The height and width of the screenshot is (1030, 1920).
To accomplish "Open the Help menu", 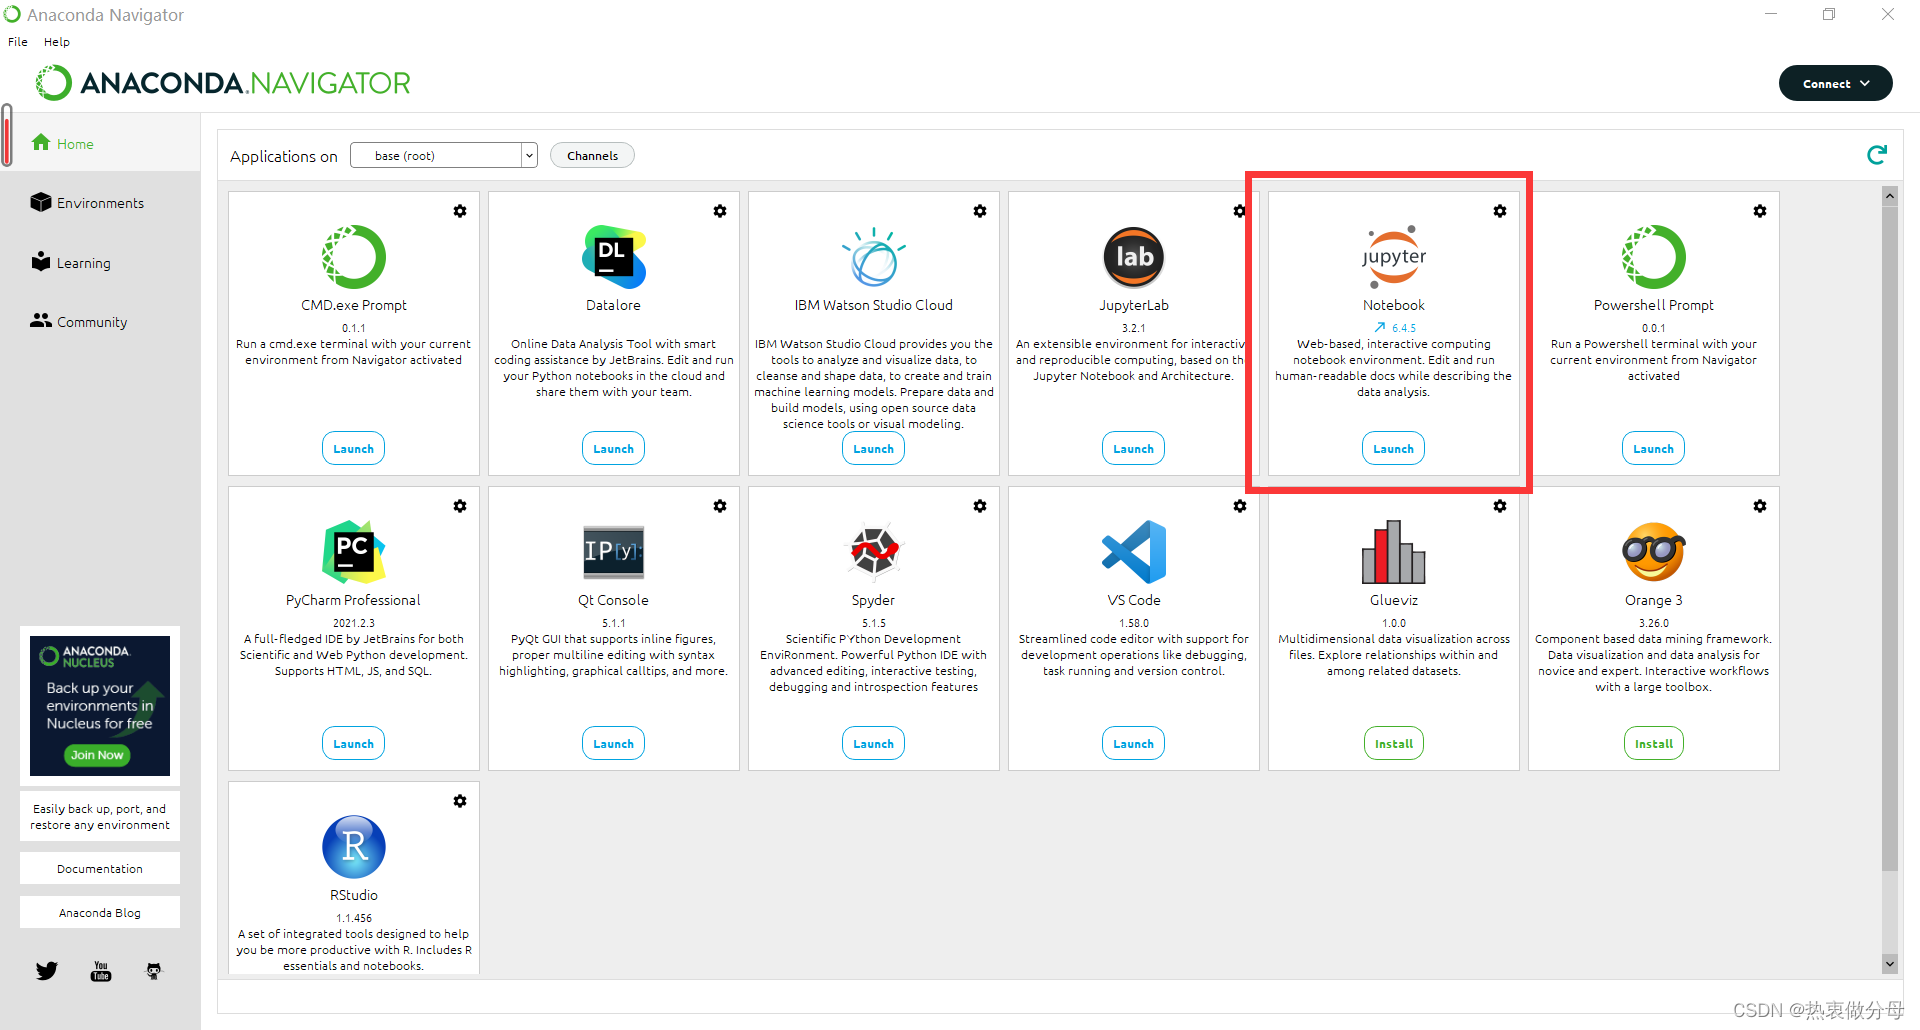I will 57,42.
